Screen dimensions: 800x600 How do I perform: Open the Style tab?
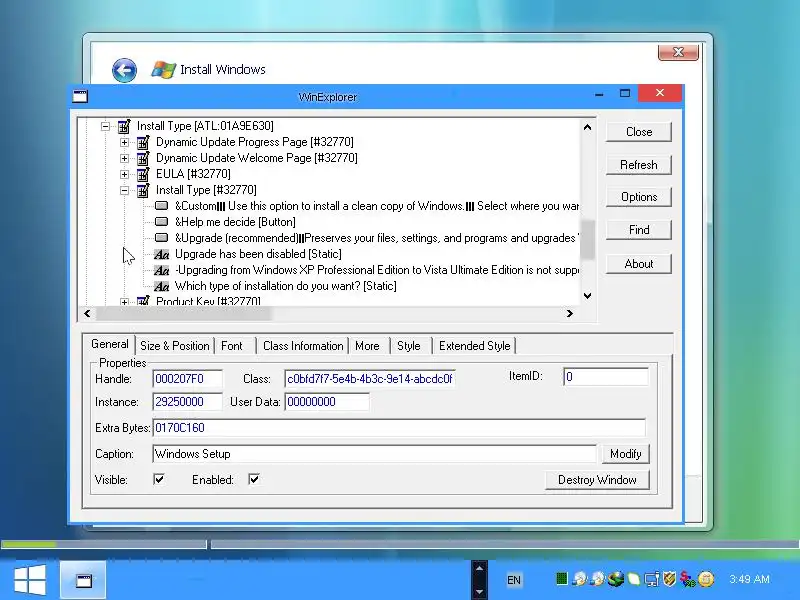click(x=409, y=346)
